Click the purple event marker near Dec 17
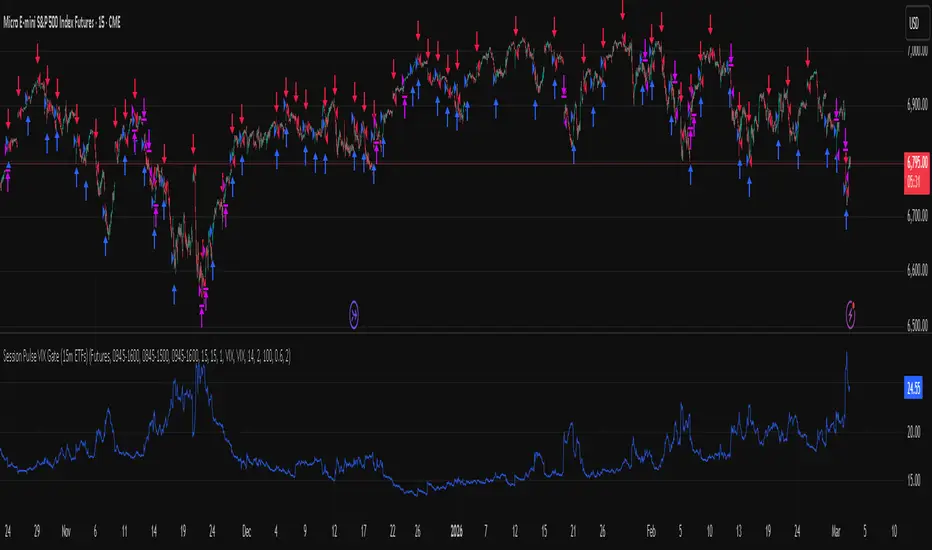The height and width of the screenshot is (550, 932). click(x=354, y=315)
